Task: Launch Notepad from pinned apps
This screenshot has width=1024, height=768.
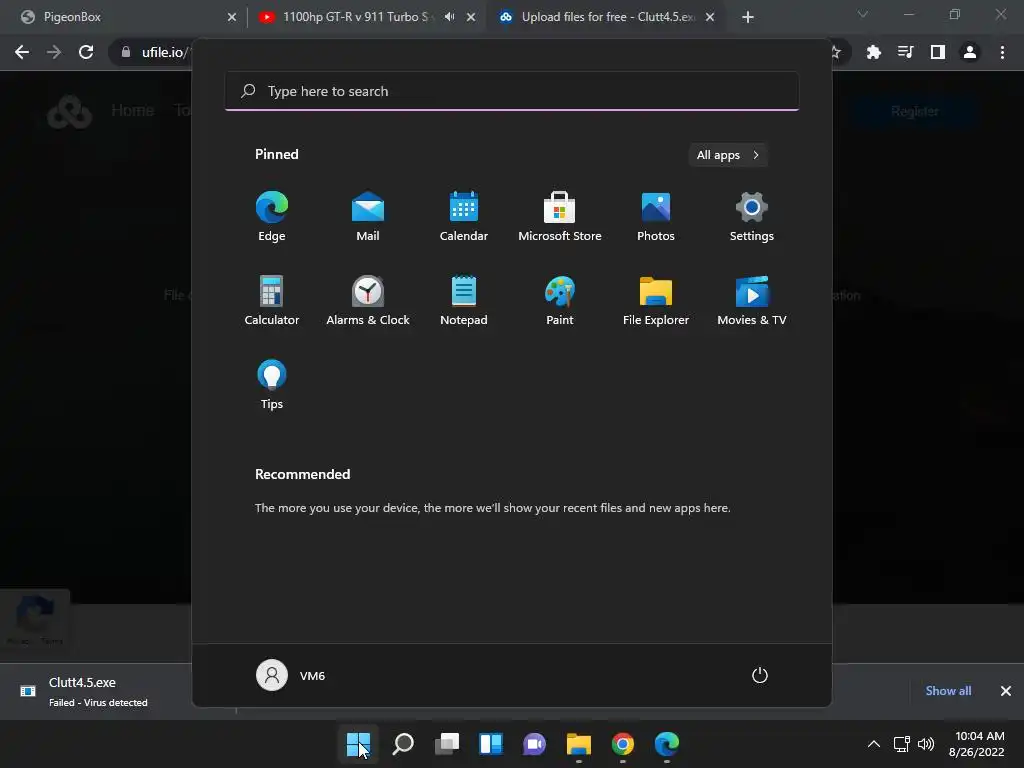Action: click(x=464, y=300)
